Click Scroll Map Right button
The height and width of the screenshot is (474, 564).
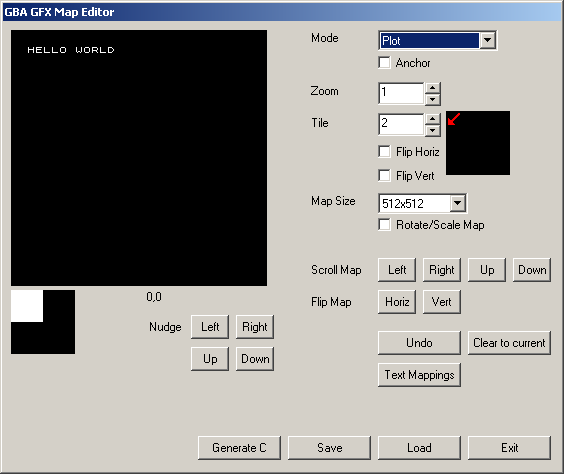442,270
